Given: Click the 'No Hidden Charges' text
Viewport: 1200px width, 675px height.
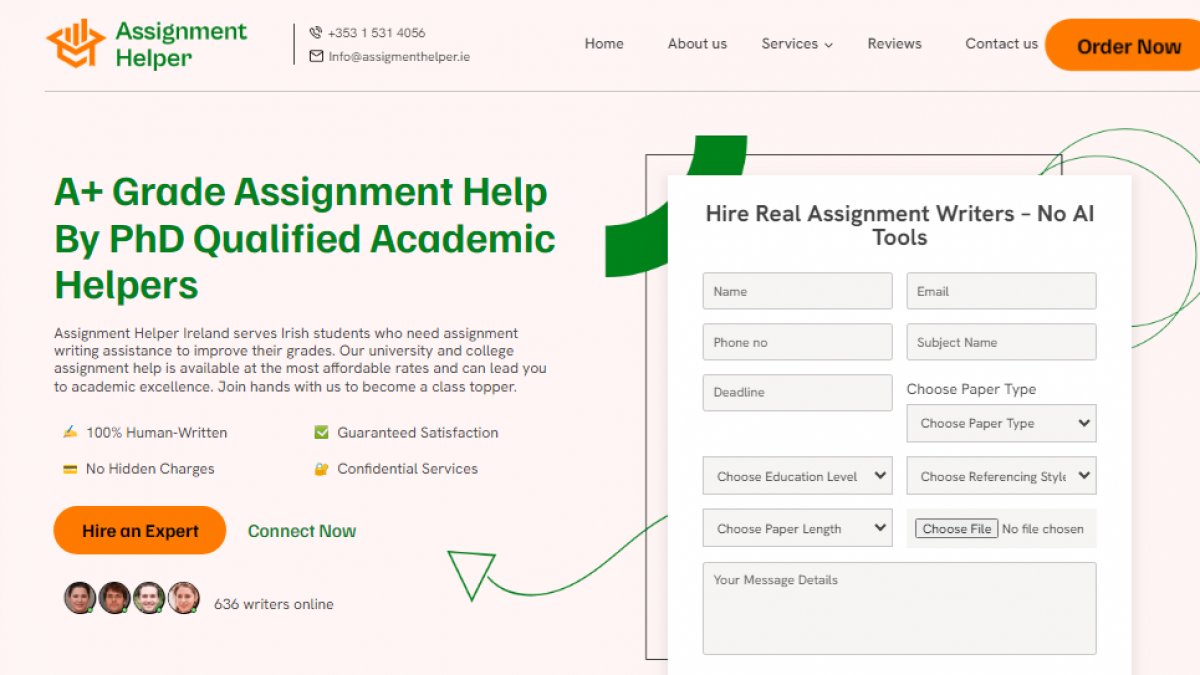Looking at the screenshot, I should (x=150, y=469).
